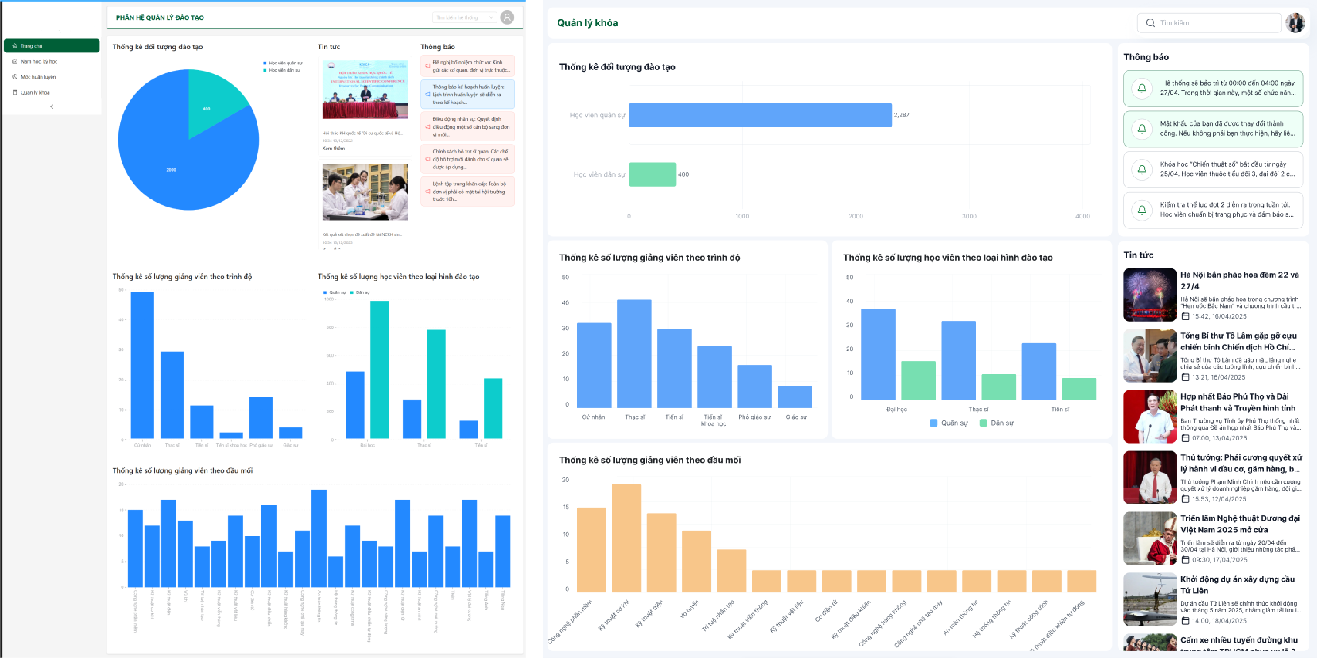Click the gray user avatar in left header
This screenshot has height=659, width=1318.
pyautogui.click(x=507, y=17)
